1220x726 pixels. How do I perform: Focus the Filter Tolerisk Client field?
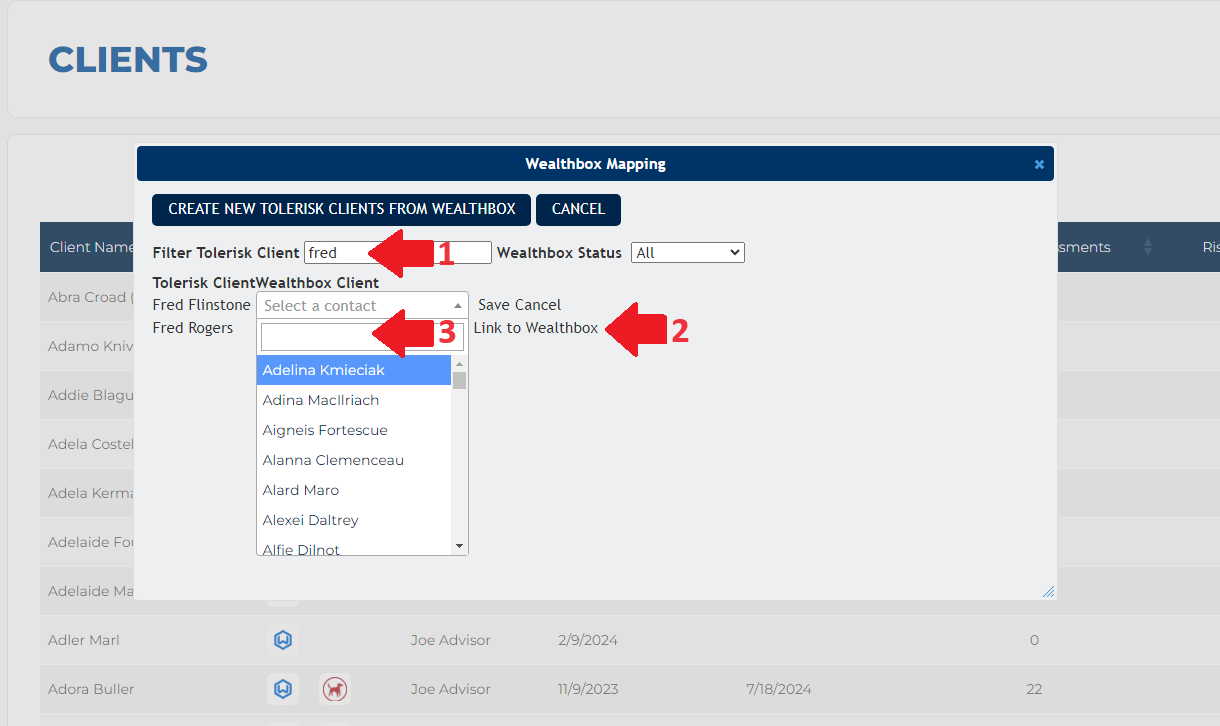397,253
